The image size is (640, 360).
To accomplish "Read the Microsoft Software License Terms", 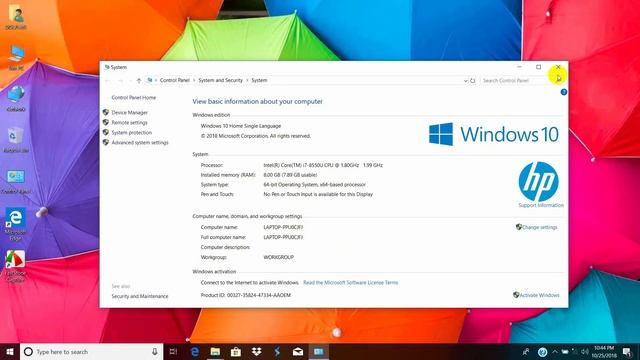I will pos(350,282).
